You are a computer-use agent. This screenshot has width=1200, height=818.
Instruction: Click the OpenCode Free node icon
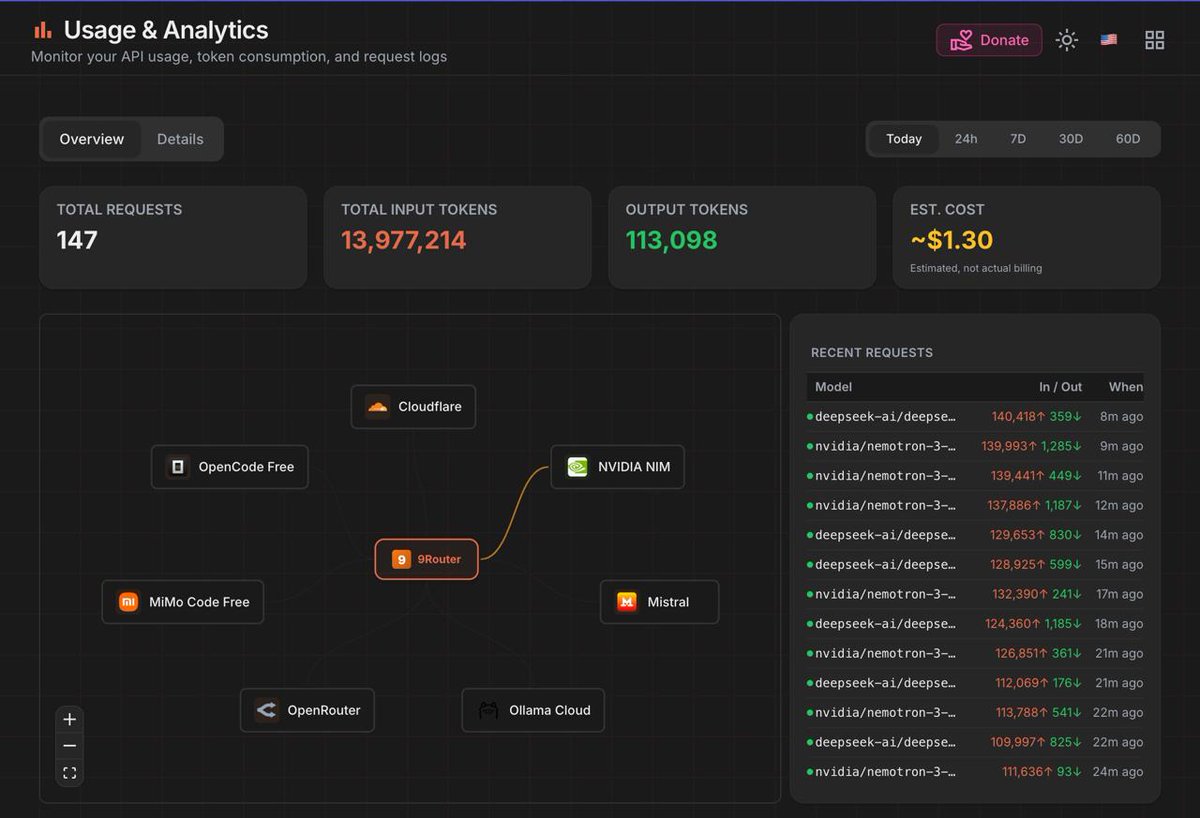point(178,467)
